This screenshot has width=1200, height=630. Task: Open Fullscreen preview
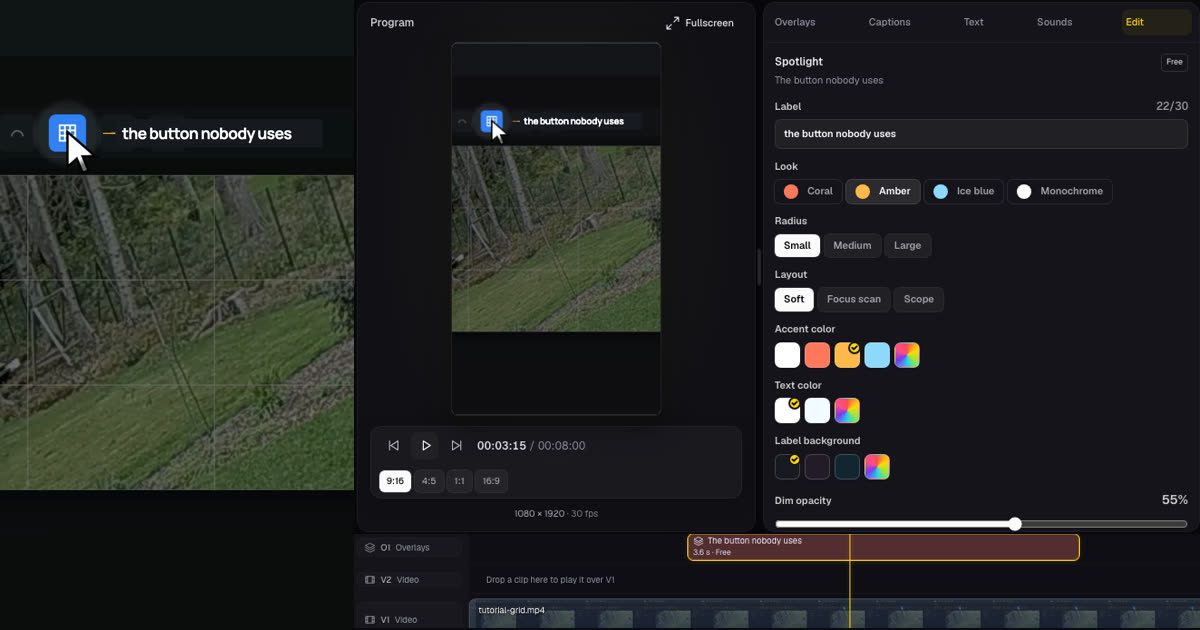[x=700, y=23]
